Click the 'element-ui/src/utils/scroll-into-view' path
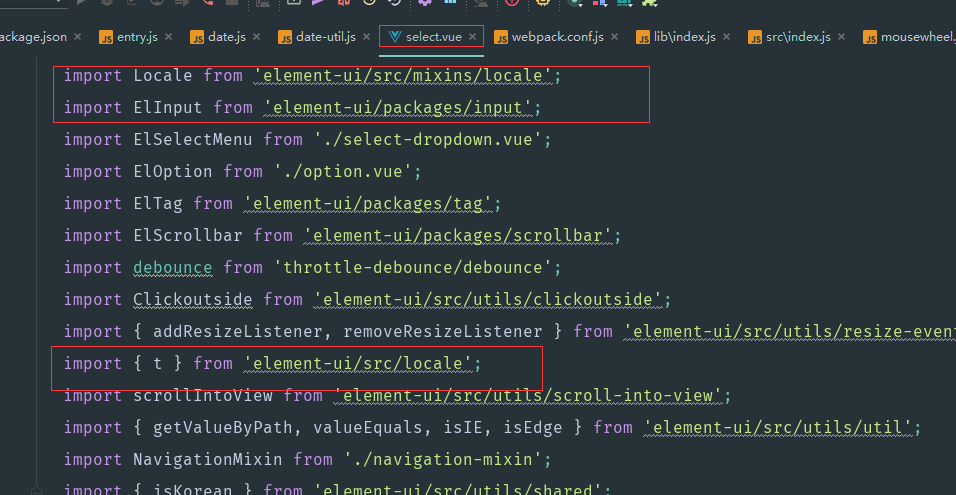This screenshot has width=956, height=495. click(528, 396)
